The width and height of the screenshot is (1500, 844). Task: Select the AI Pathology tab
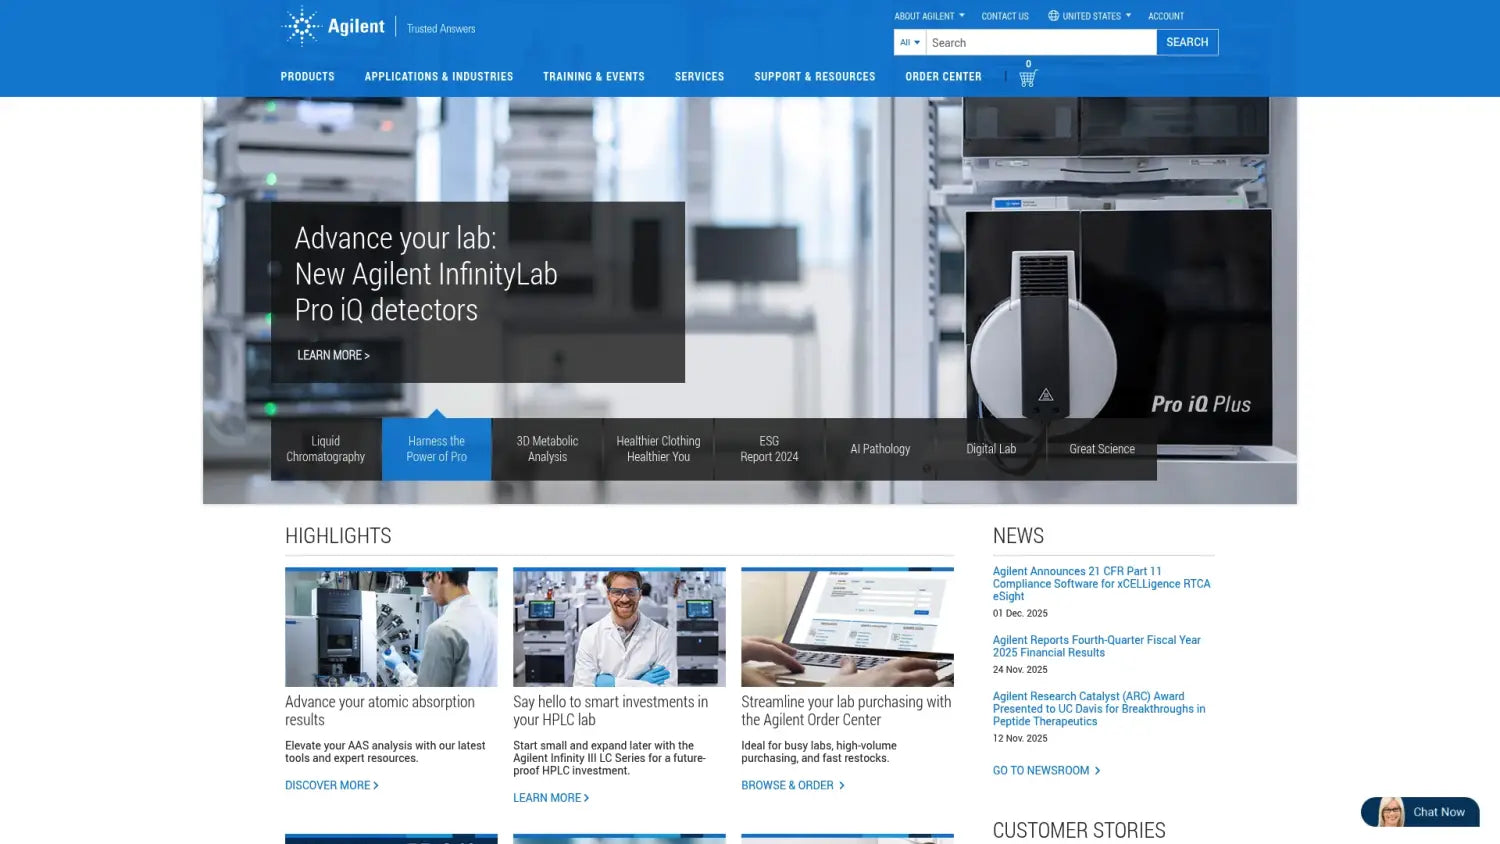[880, 449]
